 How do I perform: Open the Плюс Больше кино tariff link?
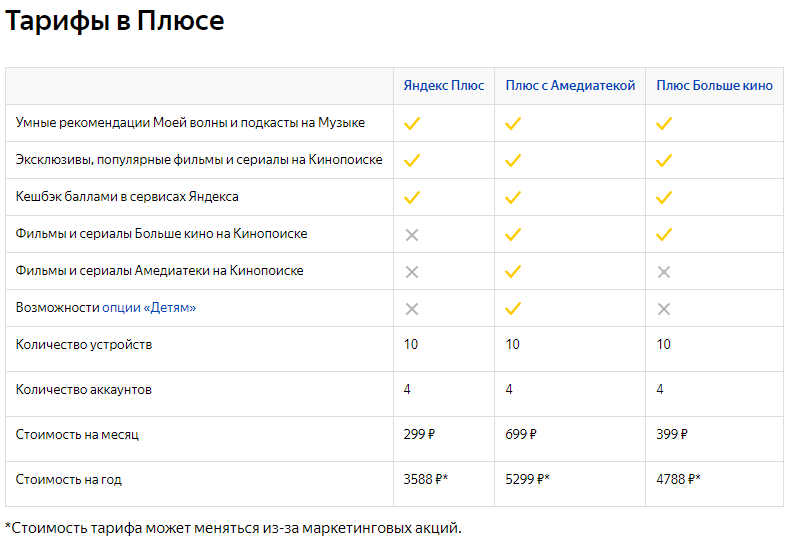714,86
